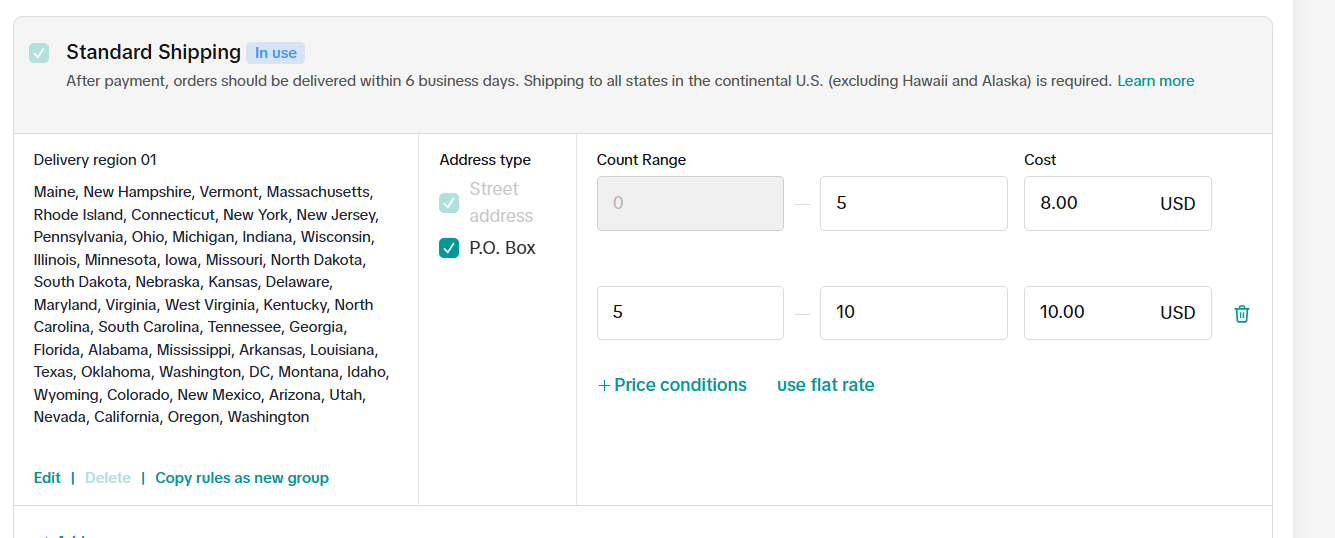Edit Delivery region 01
The image size is (1335, 538).
[47, 478]
